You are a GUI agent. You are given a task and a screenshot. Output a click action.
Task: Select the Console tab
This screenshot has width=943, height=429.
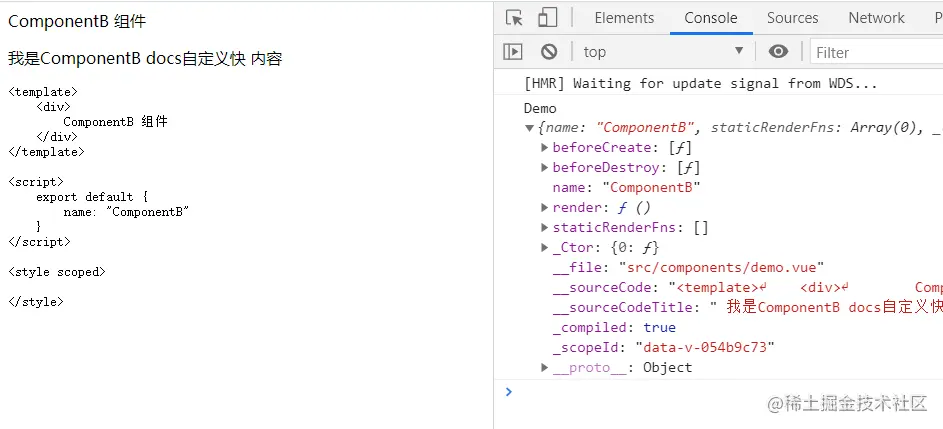[x=710, y=18]
